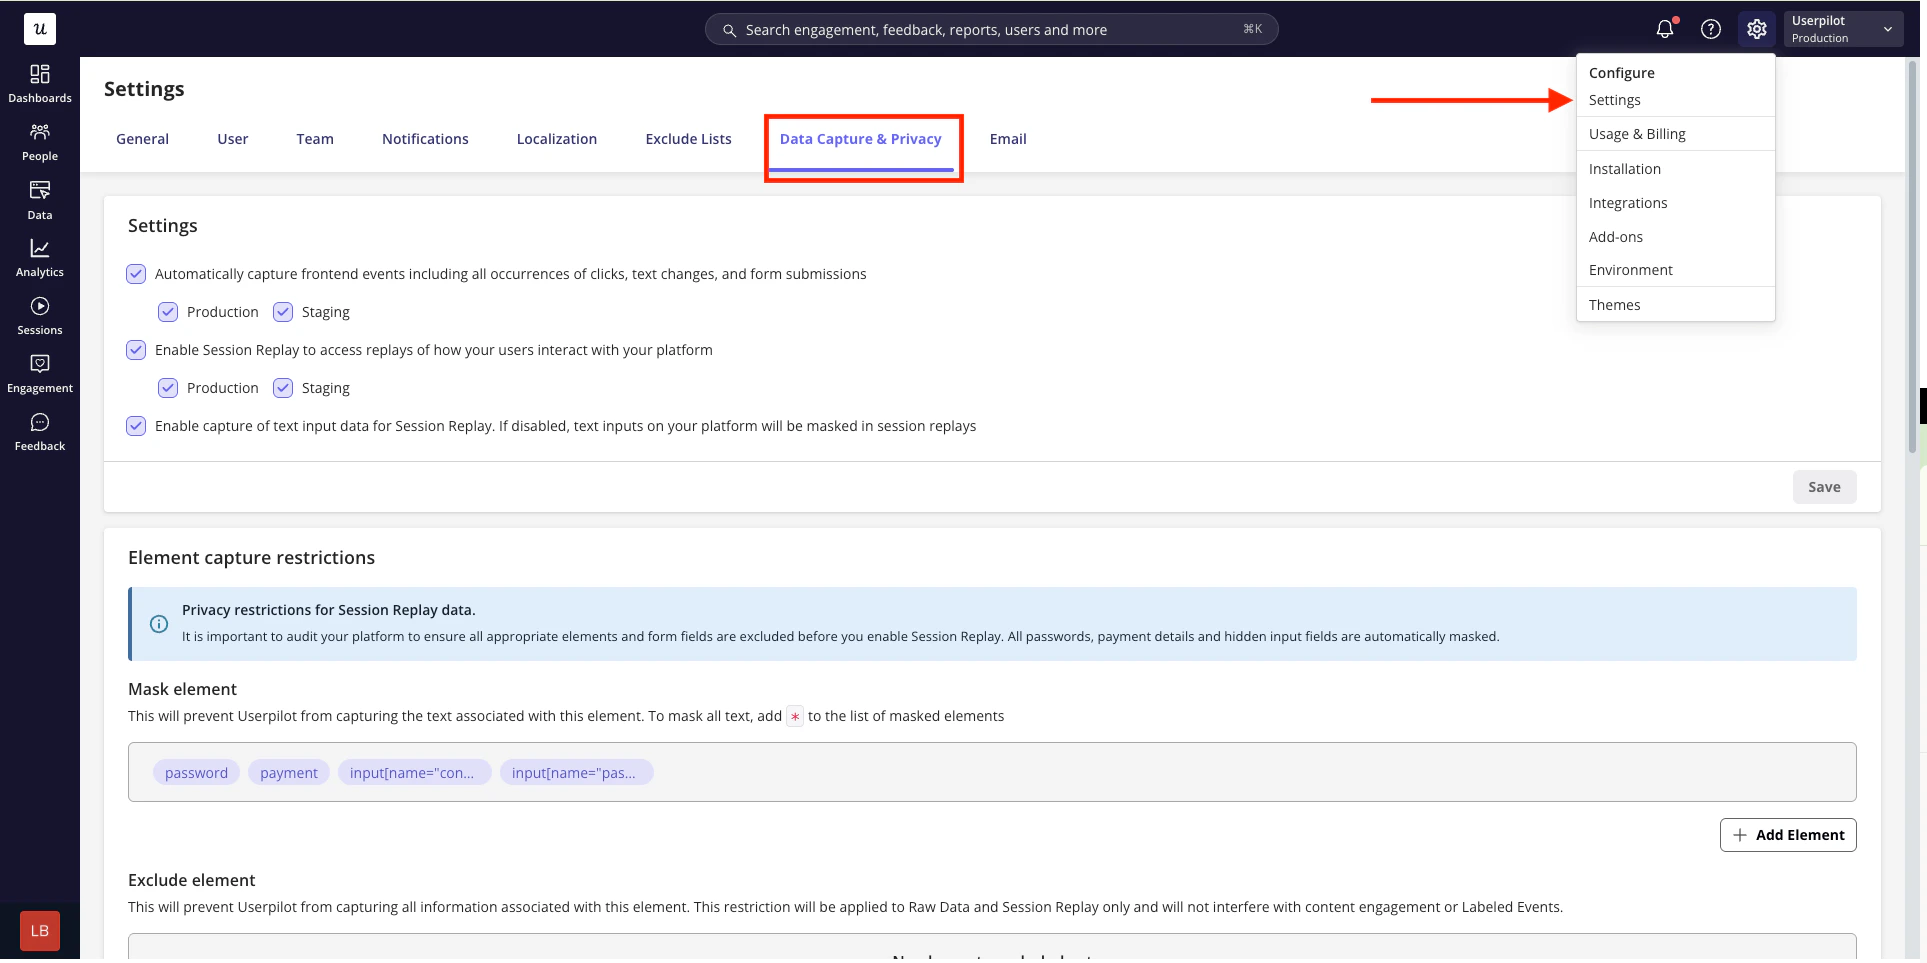The width and height of the screenshot is (1927, 963).
Task: Click the asterisk mask-all code chip
Action: [795, 716]
